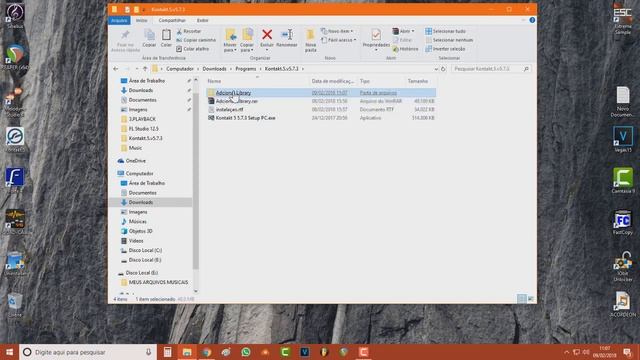
Task: Expand the address bar history dropdown
Action: pyautogui.click(x=436, y=69)
